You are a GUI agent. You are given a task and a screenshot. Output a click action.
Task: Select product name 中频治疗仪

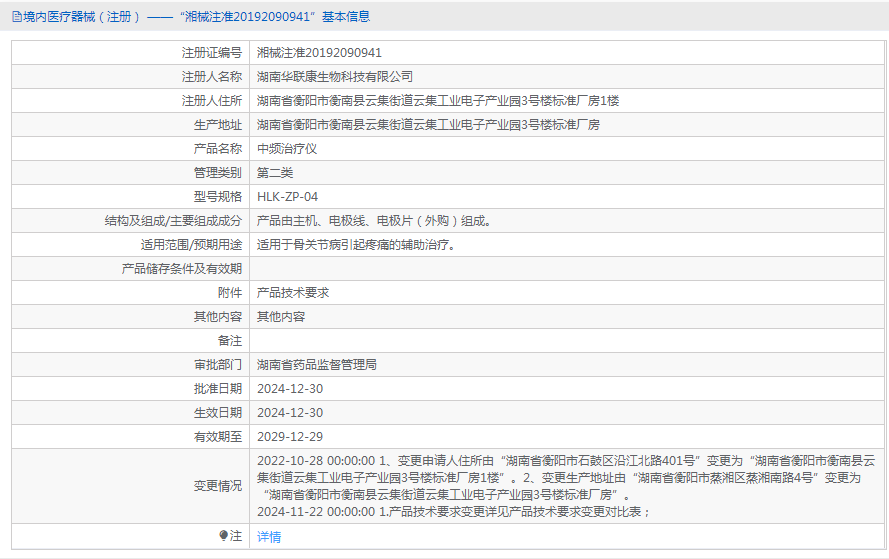287,149
